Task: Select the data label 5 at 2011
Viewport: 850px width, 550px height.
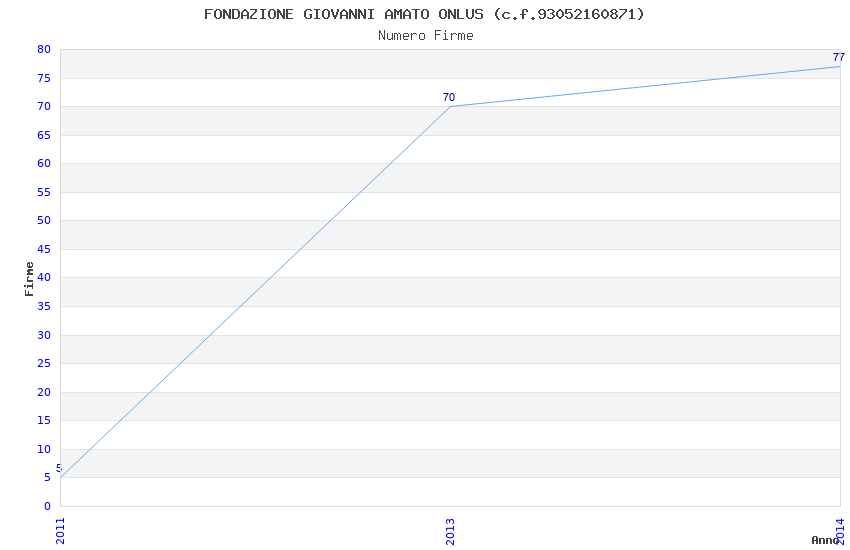Action: click(x=59, y=468)
